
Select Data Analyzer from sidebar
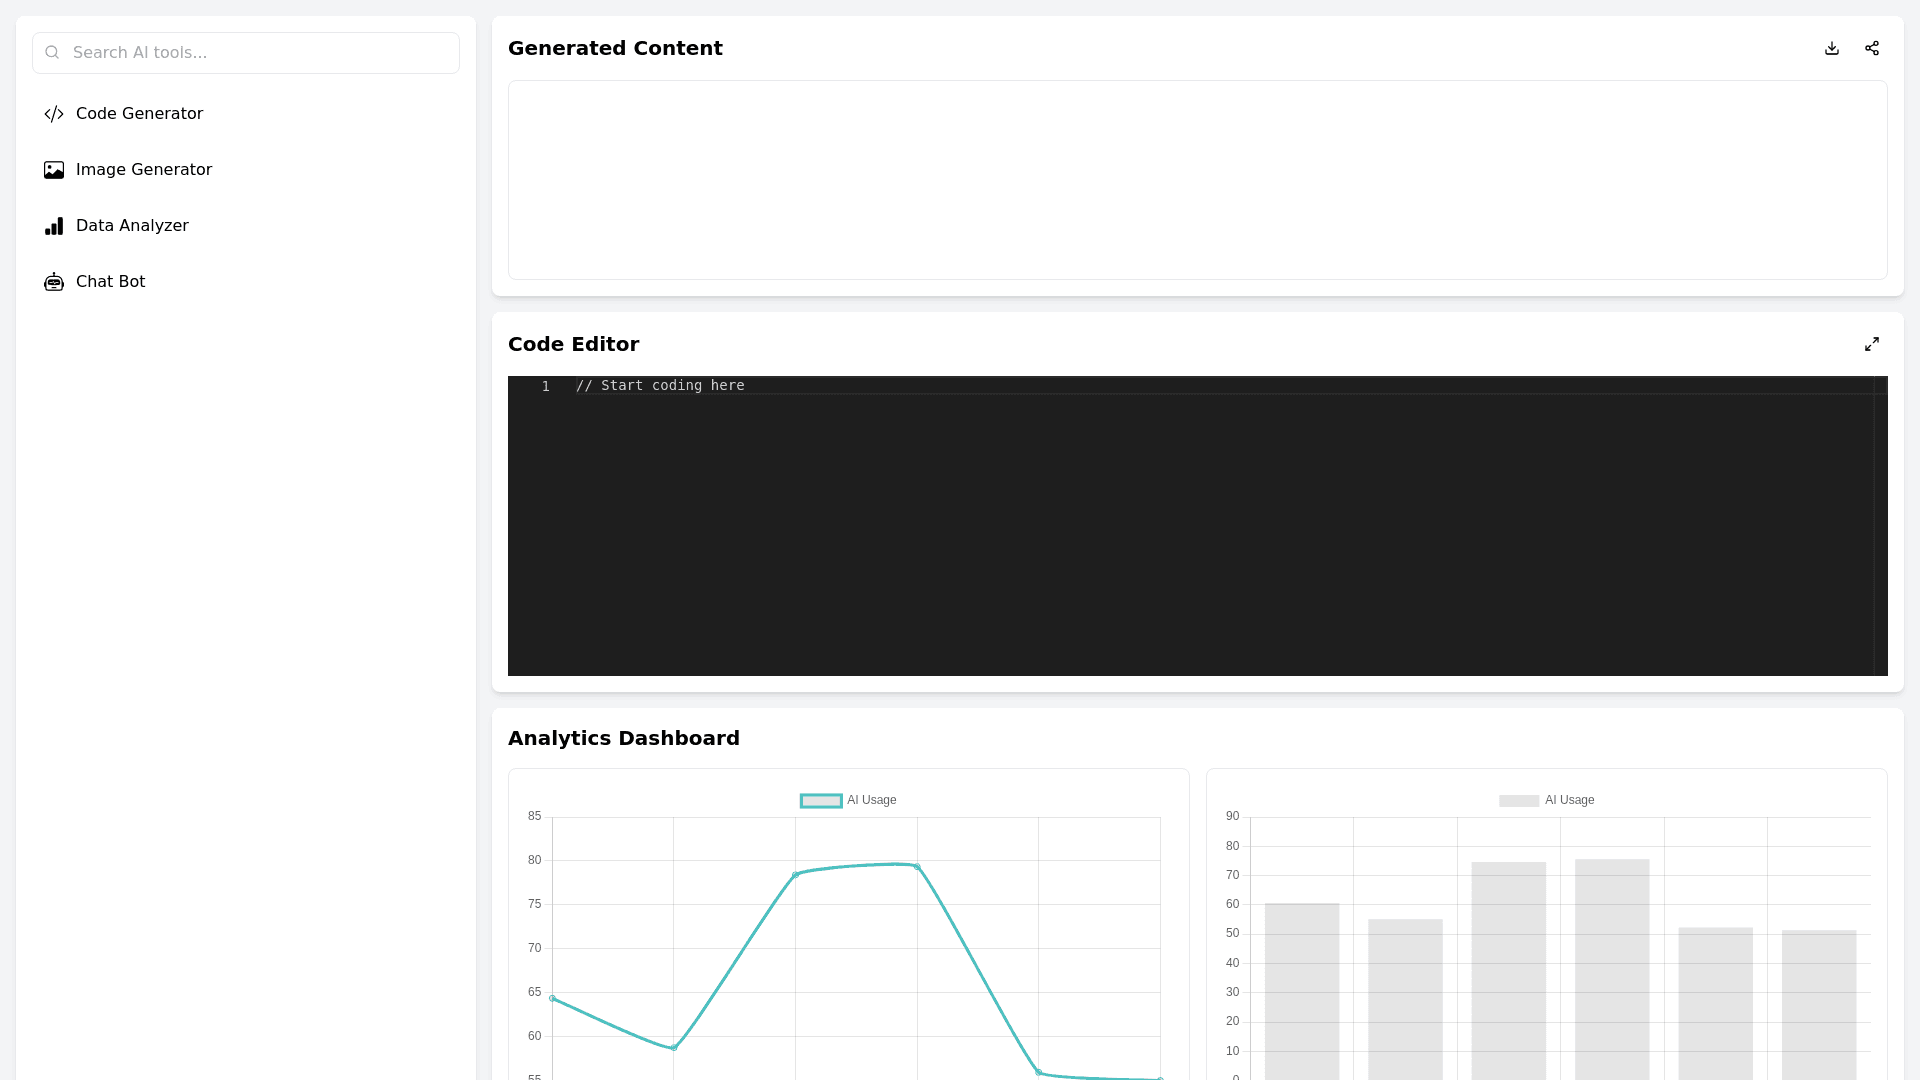coord(132,226)
